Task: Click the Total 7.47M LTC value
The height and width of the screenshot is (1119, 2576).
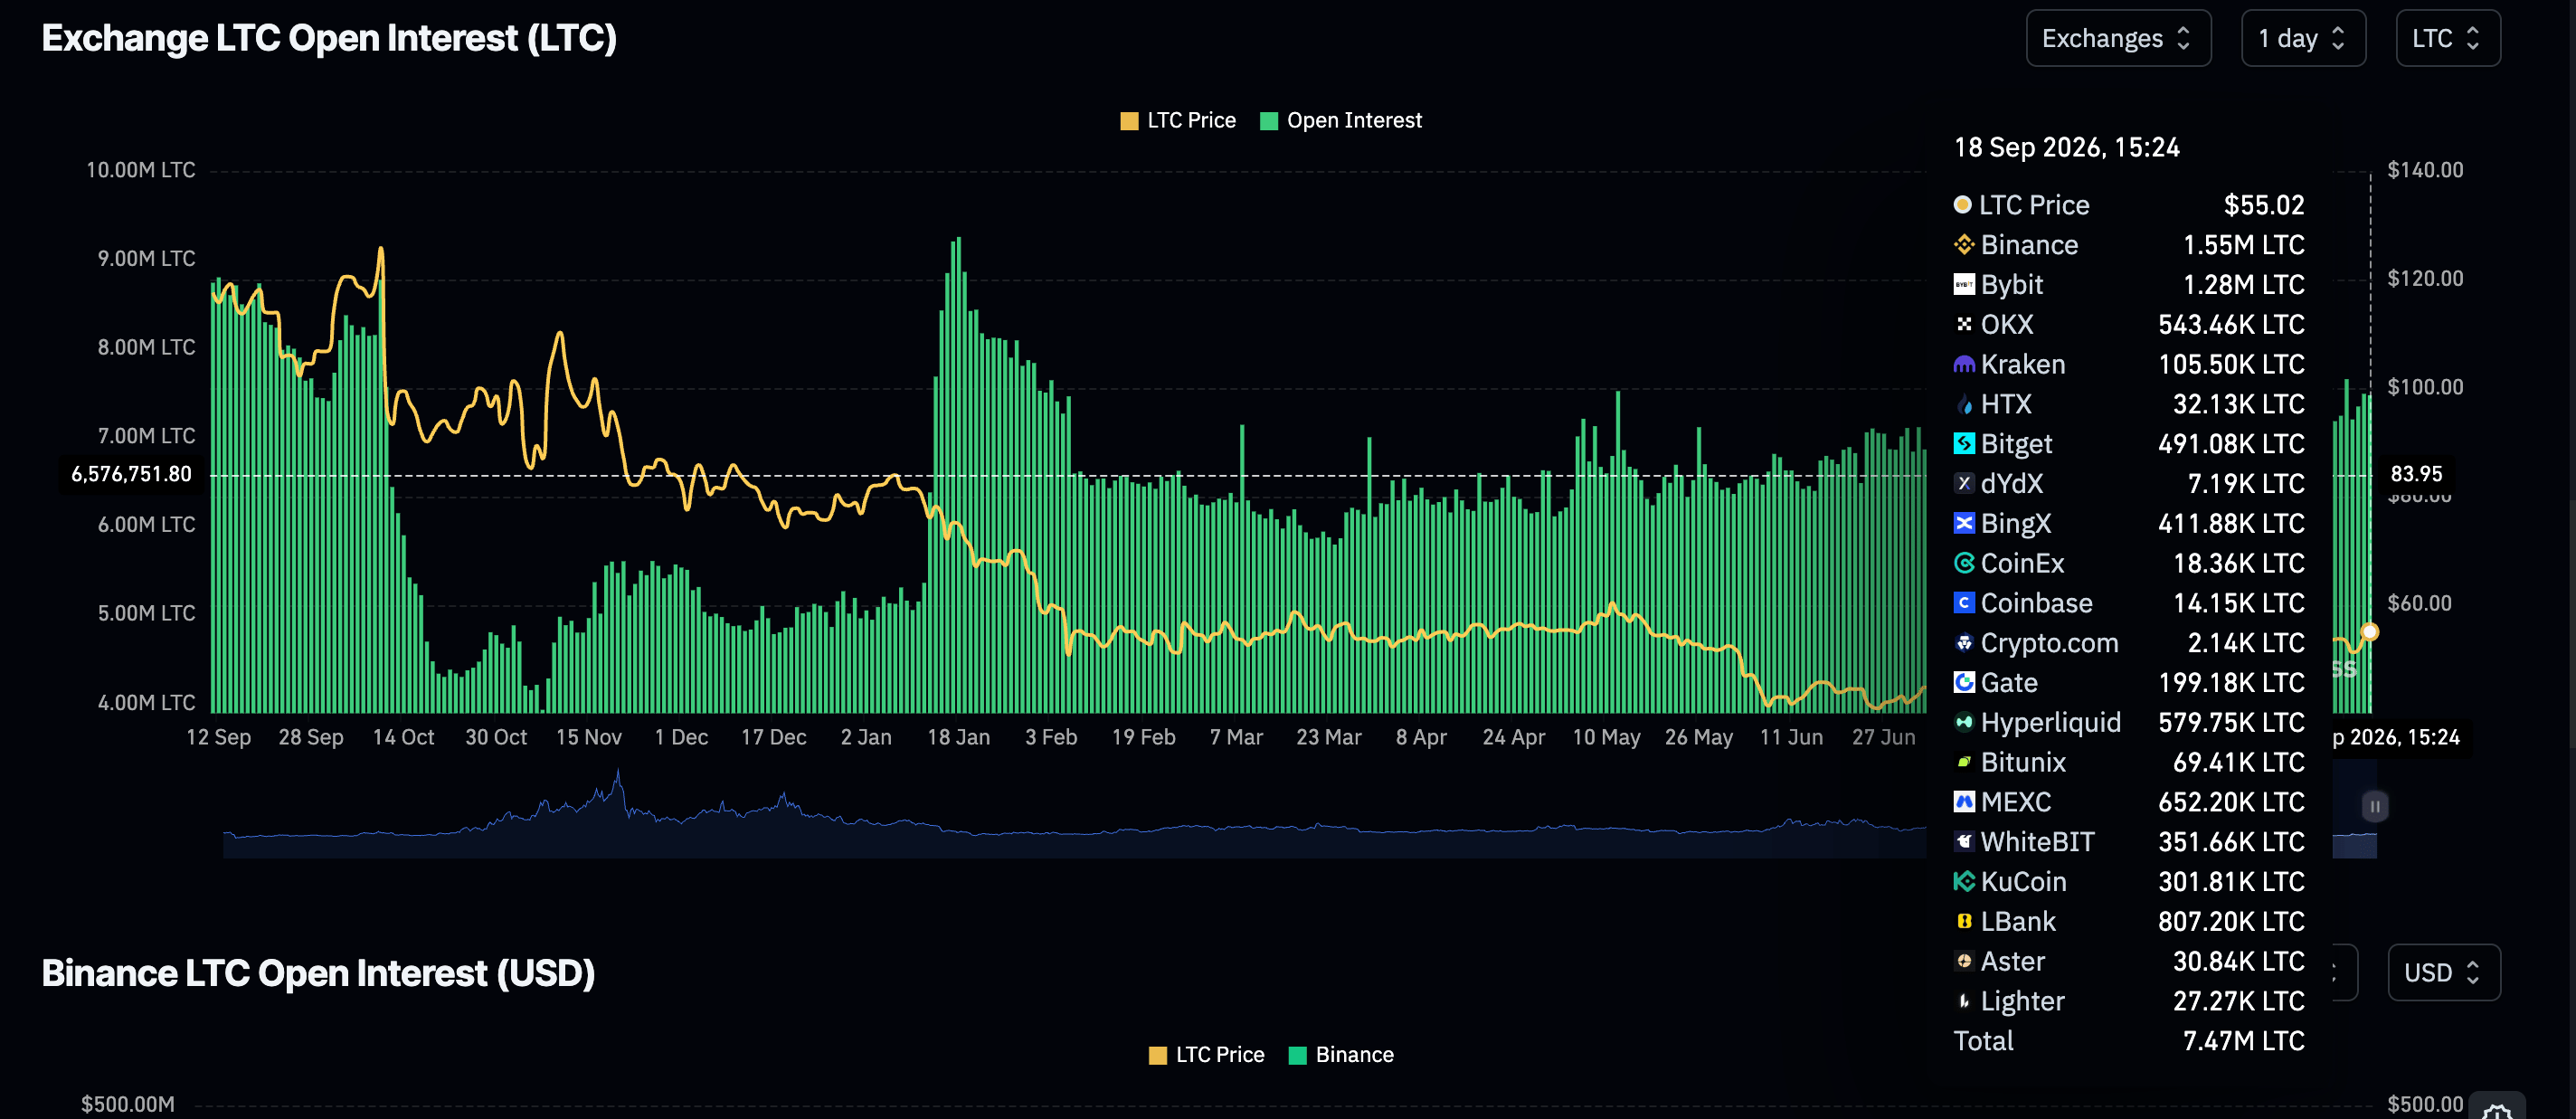Action: click(x=2243, y=1041)
